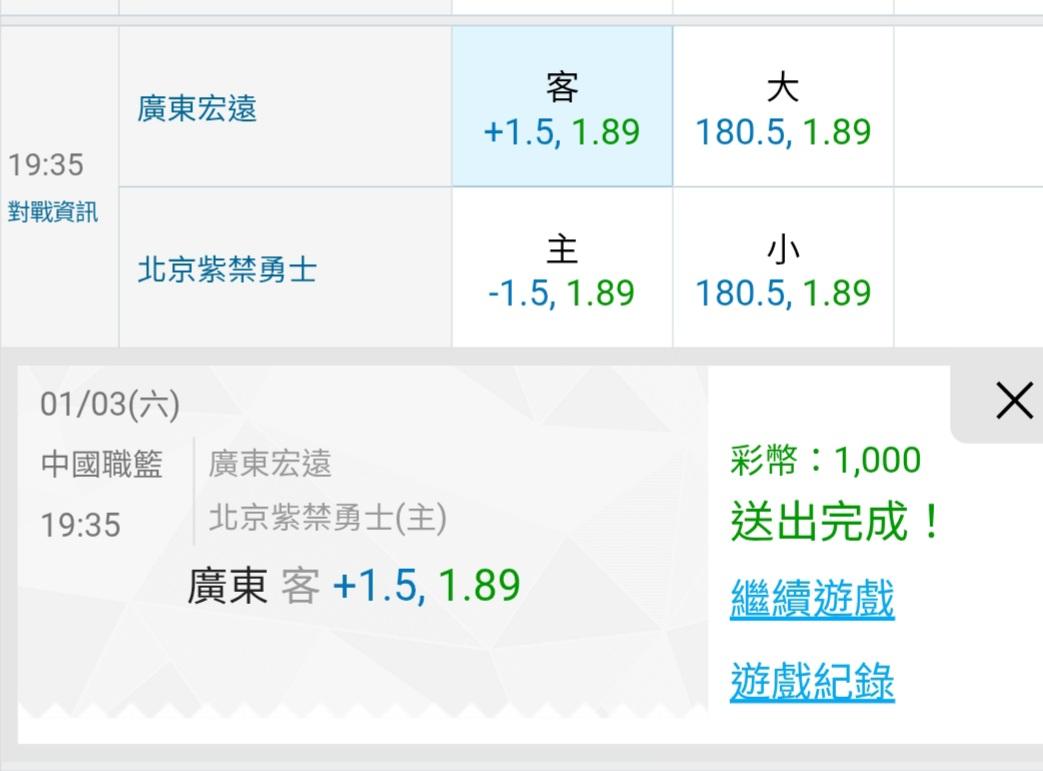Click the 19:35 time below 中國職籃
The image size is (1043, 771).
pyautogui.click(x=80, y=524)
